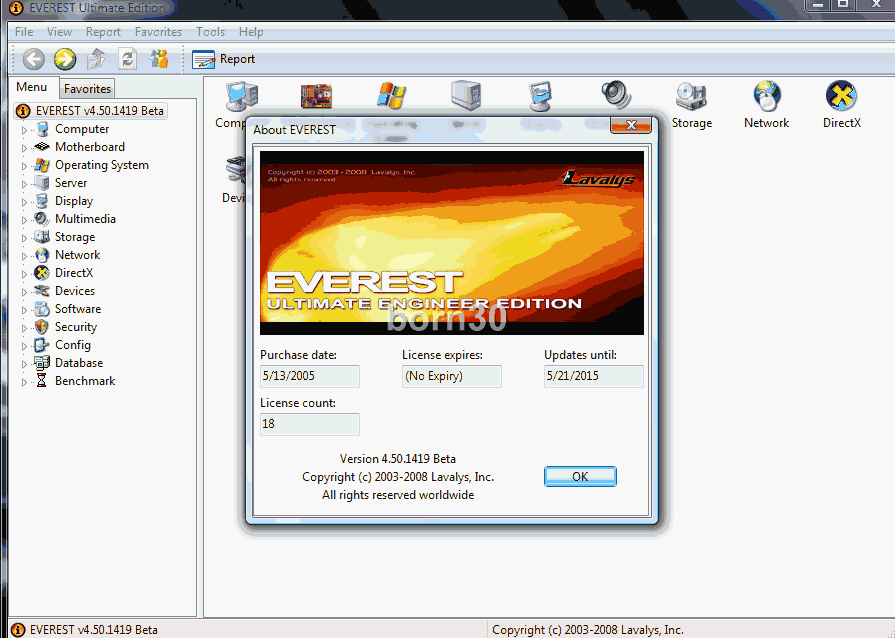895x638 pixels.
Task: Select Storage in the tree menu
Action: click(x=75, y=237)
